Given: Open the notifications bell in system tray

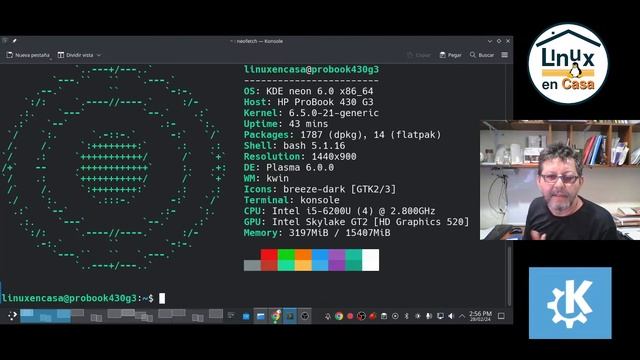Looking at the screenshot, I should (327, 316).
